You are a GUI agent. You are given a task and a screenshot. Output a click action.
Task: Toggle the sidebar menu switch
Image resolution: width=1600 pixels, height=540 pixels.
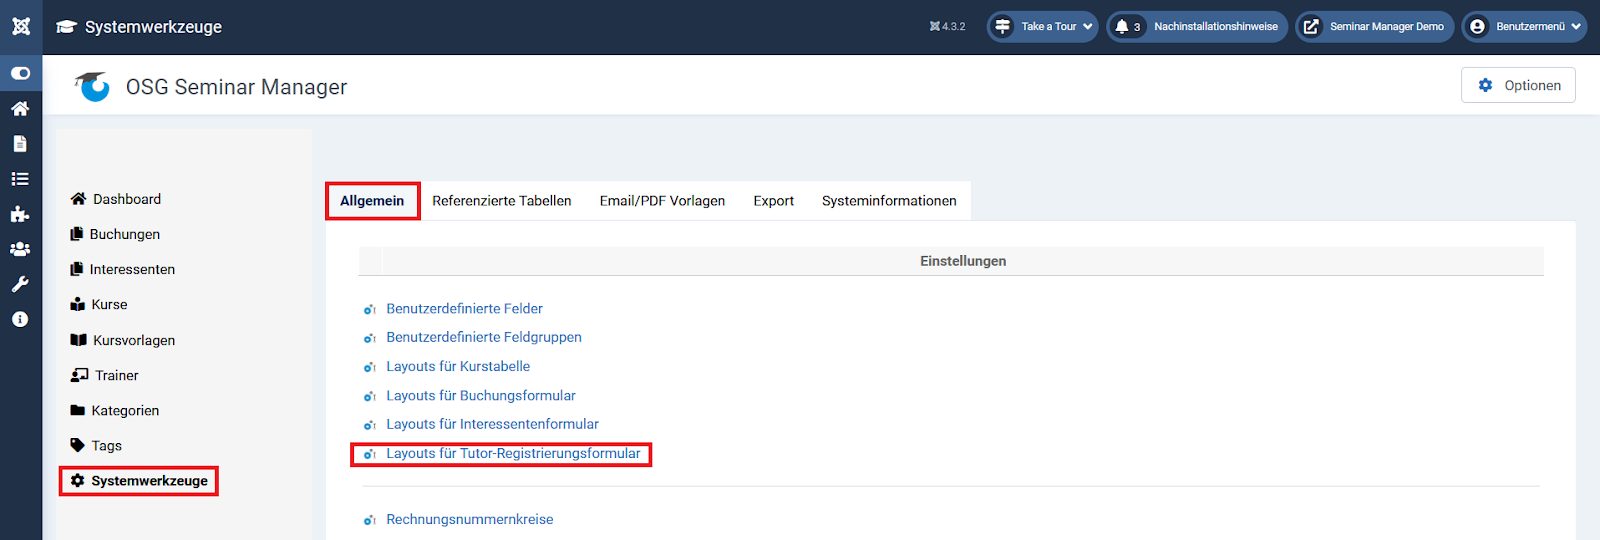[20, 73]
